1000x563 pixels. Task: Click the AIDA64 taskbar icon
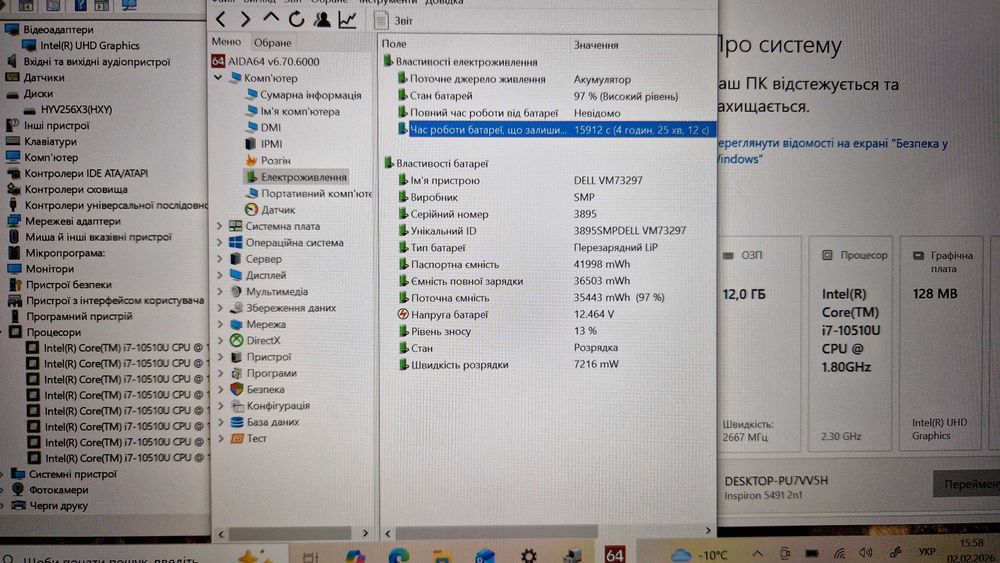[615, 554]
